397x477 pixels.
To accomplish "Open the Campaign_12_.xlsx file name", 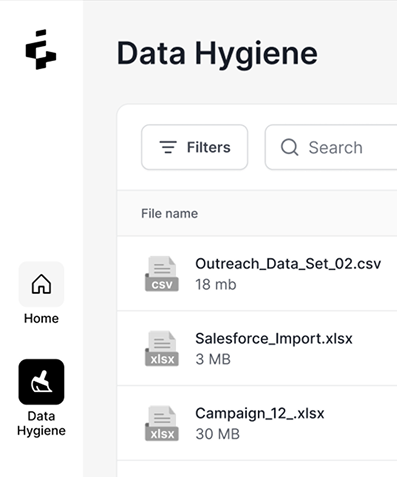I will tap(260, 414).
